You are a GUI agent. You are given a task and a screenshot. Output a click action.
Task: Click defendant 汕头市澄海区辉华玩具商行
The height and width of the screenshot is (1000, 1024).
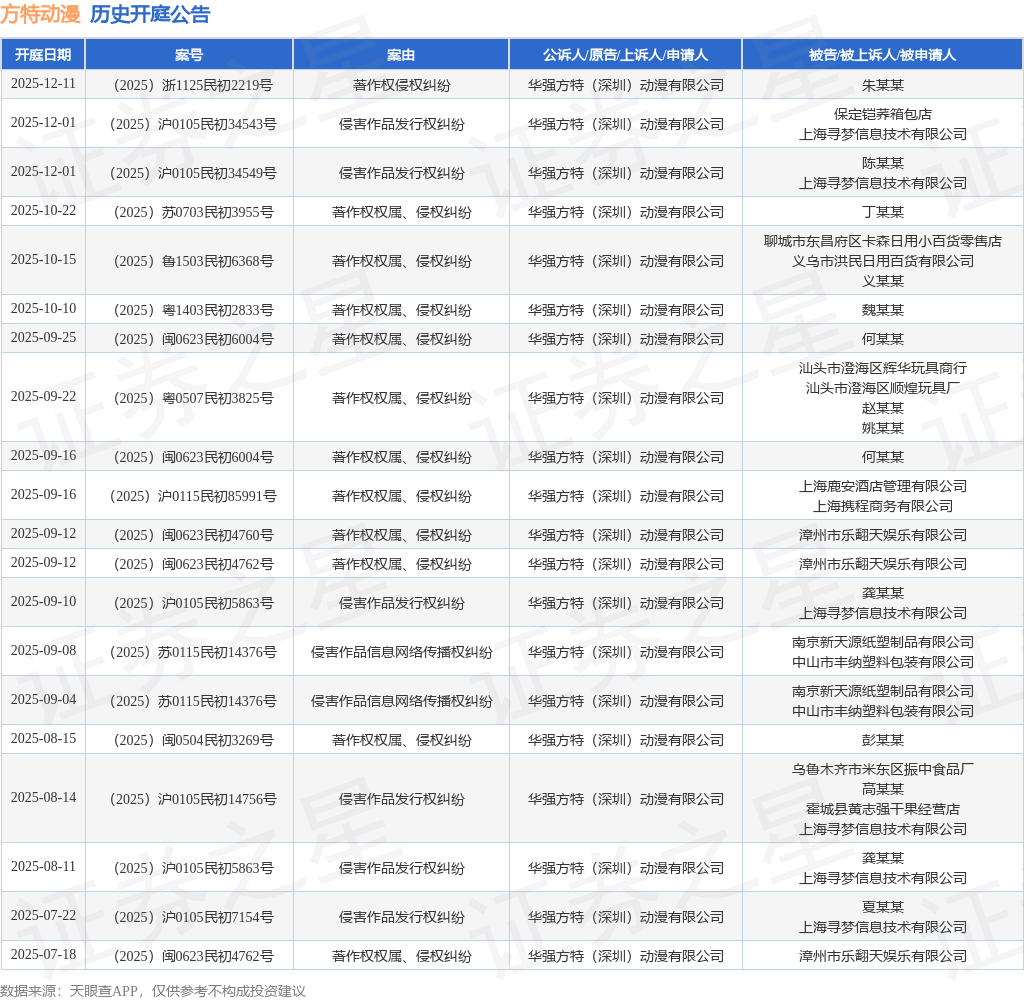click(882, 368)
